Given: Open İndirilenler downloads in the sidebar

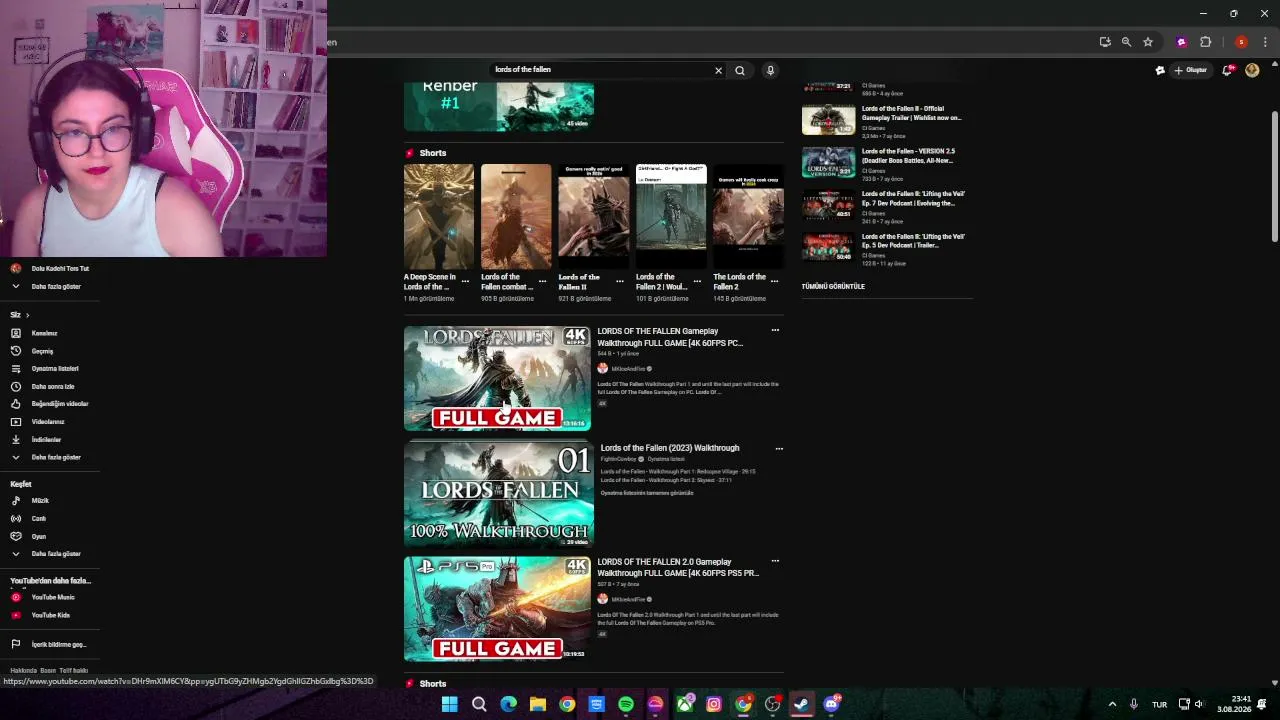Looking at the screenshot, I should [46, 440].
